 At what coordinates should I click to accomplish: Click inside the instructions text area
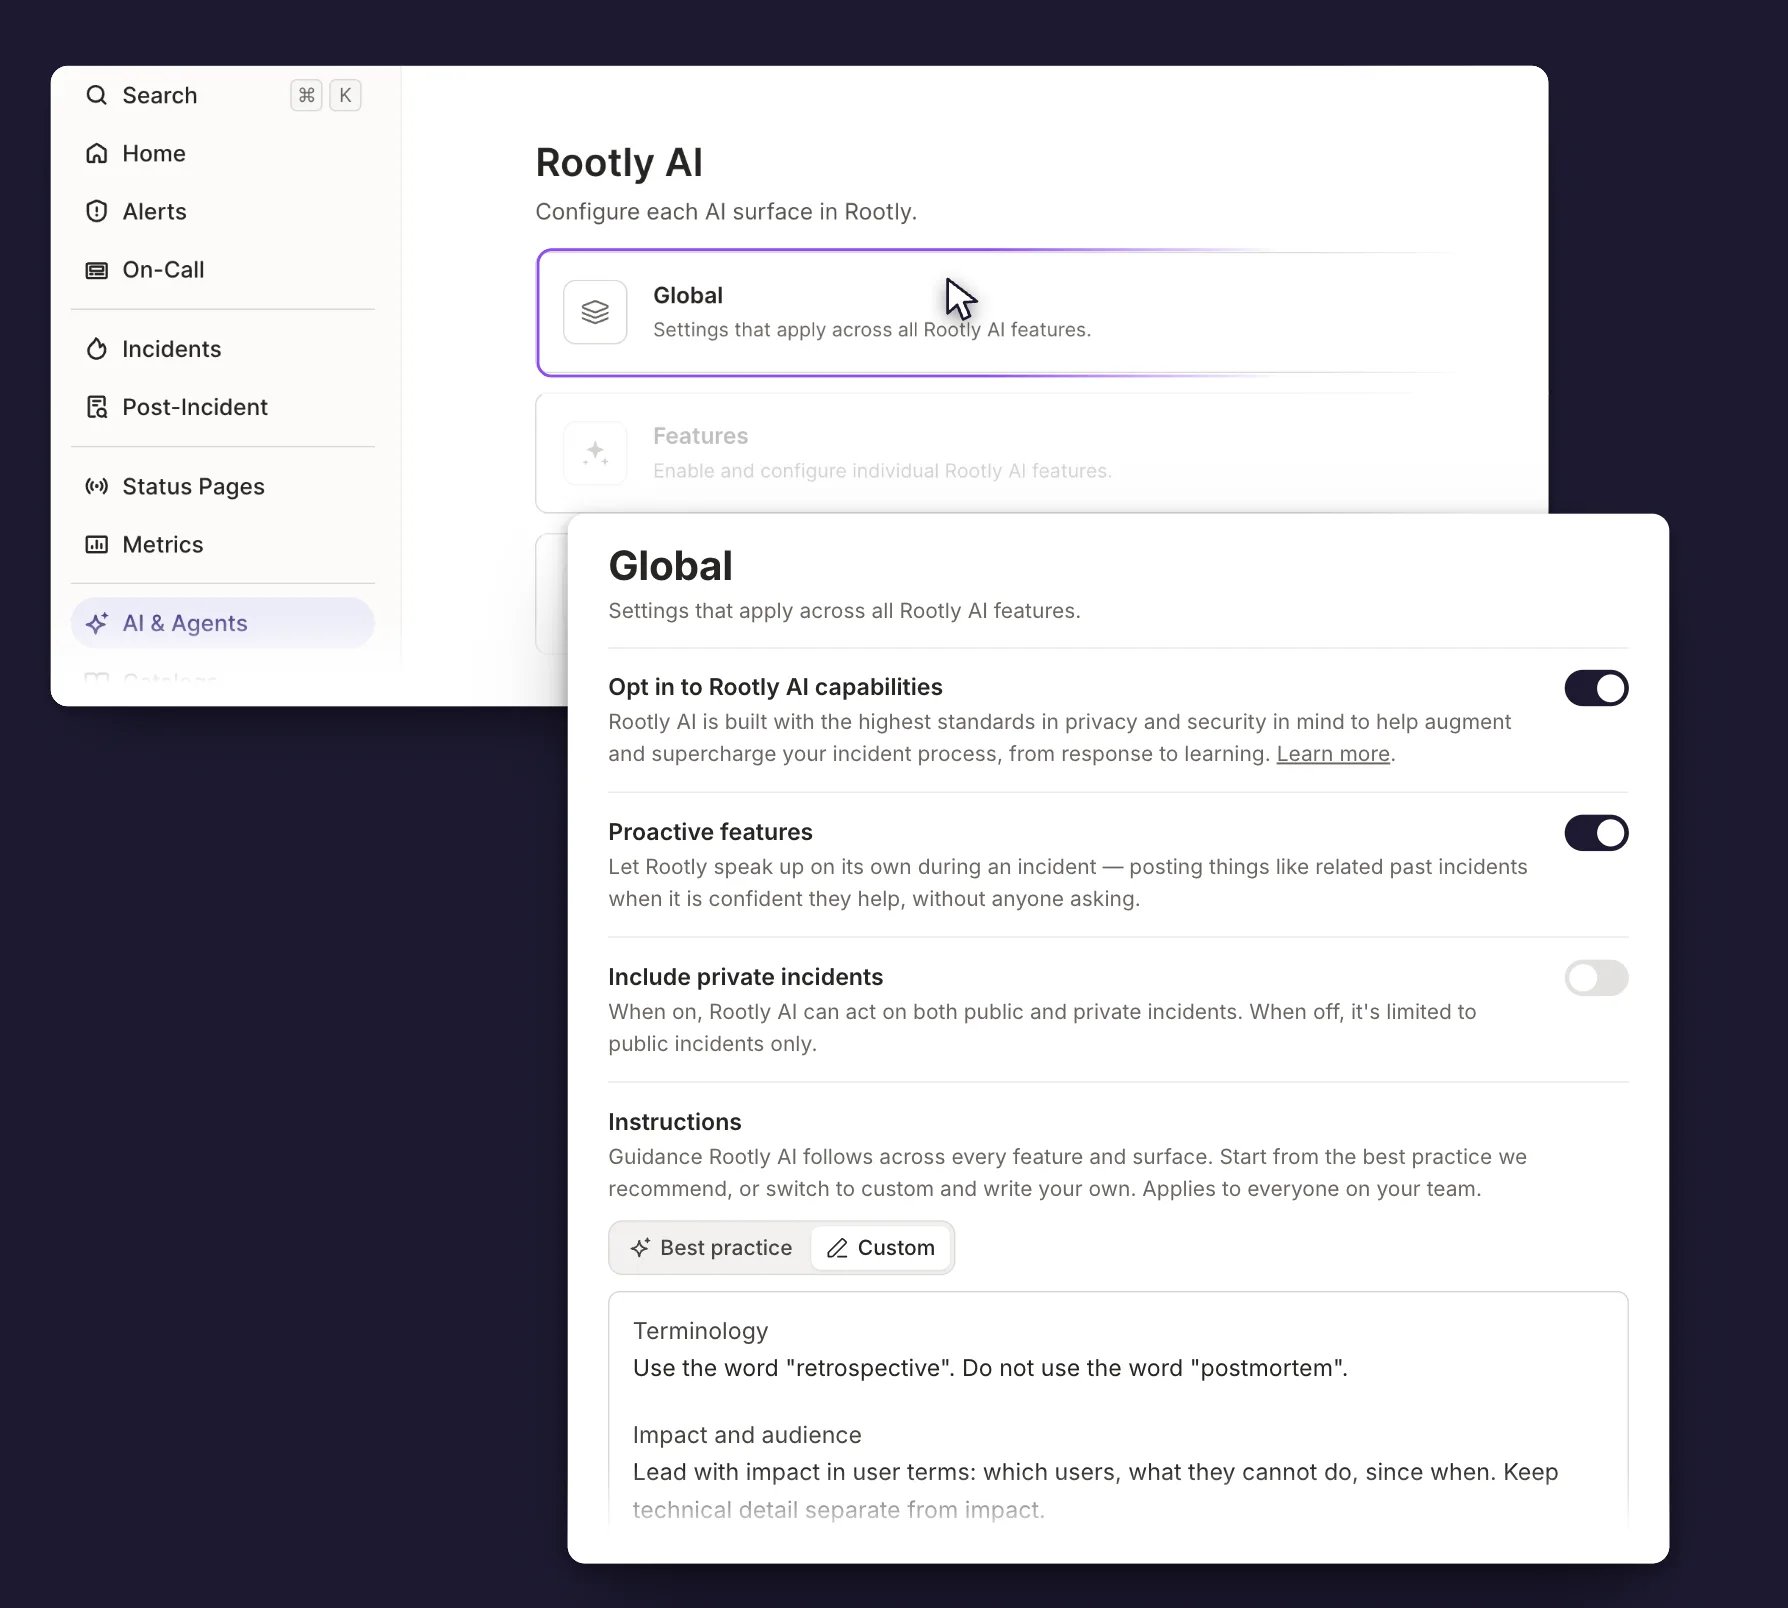(x=1118, y=1408)
